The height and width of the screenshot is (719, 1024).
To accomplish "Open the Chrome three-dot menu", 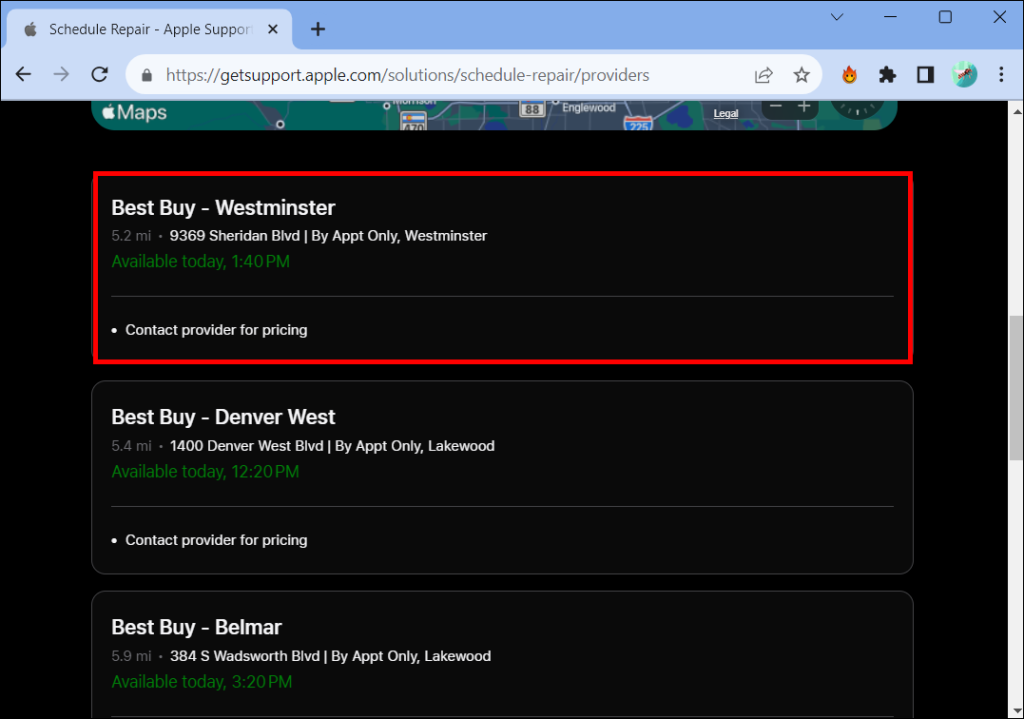I will click(1000, 75).
